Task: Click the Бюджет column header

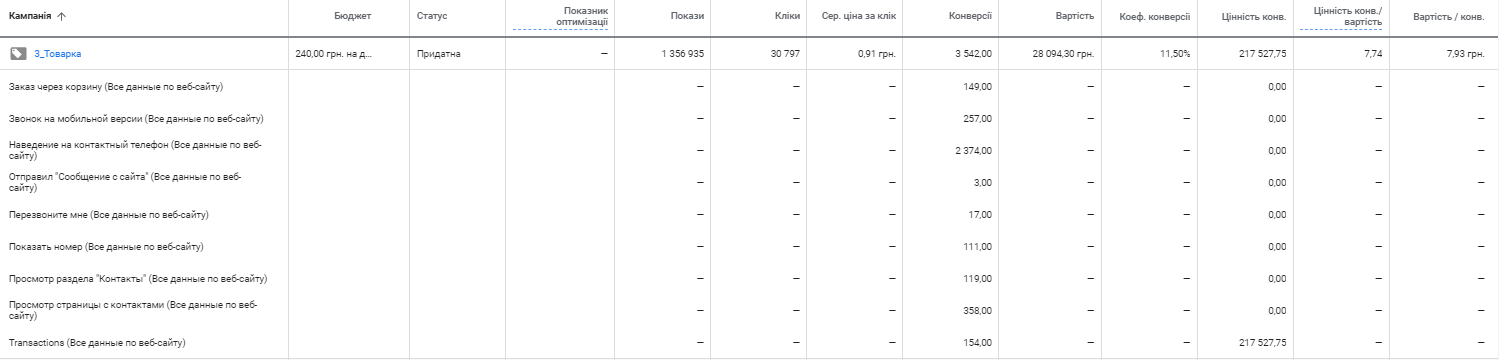Action: point(353,16)
